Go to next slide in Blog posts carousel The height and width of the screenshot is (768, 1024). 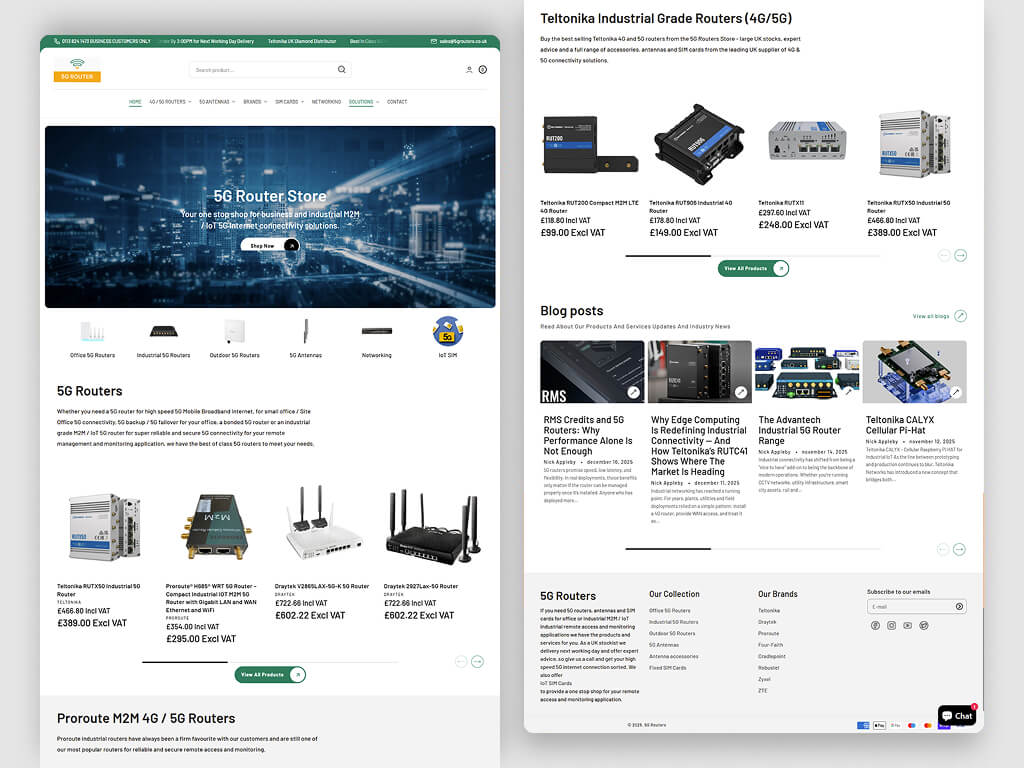point(960,549)
